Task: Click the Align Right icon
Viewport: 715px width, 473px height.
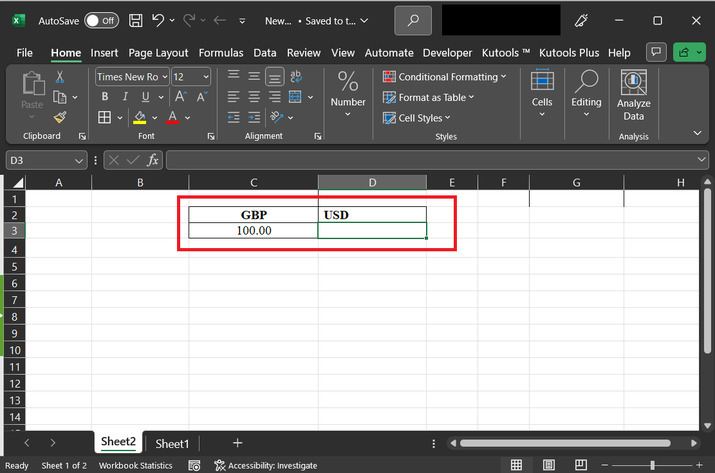Action: [x=275, y=97]
